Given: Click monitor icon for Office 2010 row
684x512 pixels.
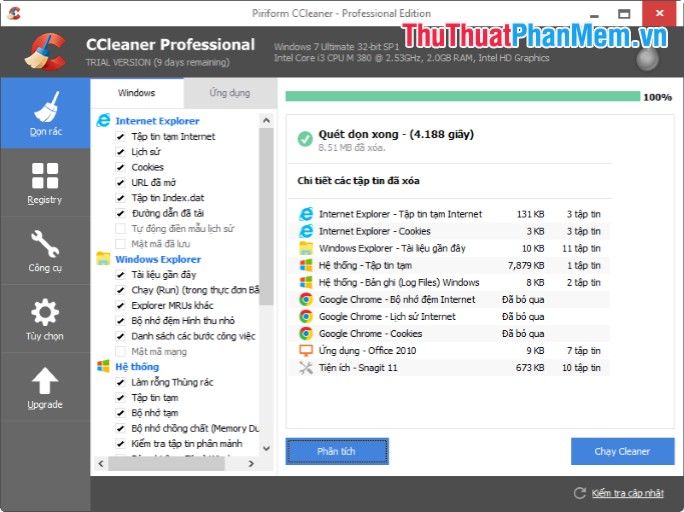Looking at the screenshot, I should coord(306,350).
